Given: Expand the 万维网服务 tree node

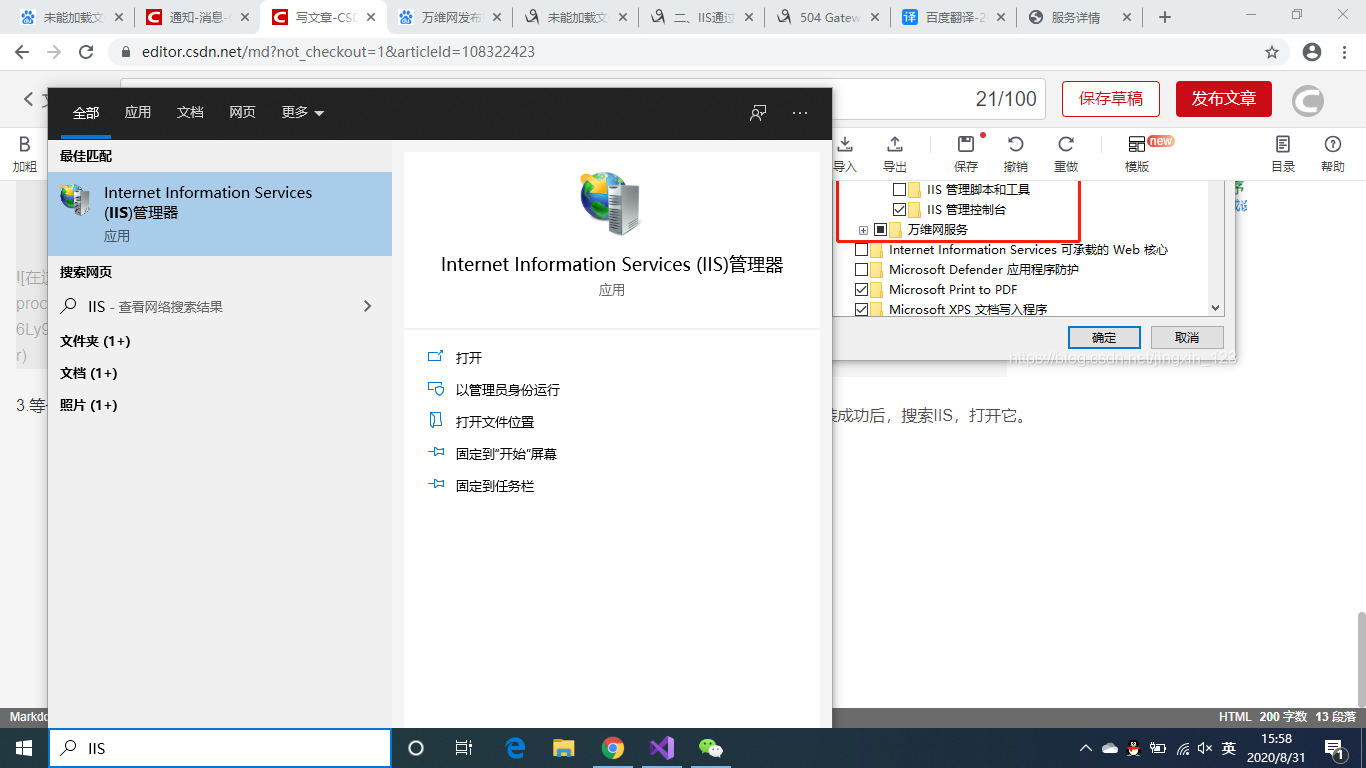Looking at the screenshot, I should [862, 229].
